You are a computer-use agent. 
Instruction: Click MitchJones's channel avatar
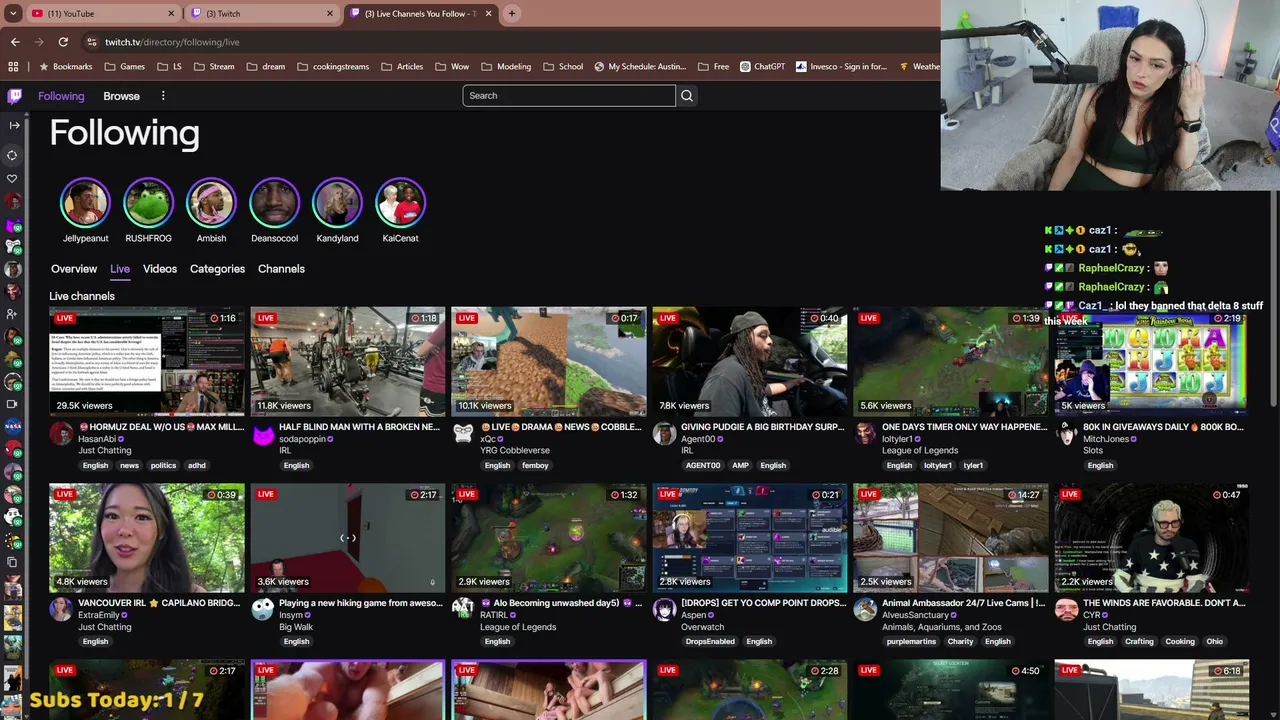tap(1066, 433)
